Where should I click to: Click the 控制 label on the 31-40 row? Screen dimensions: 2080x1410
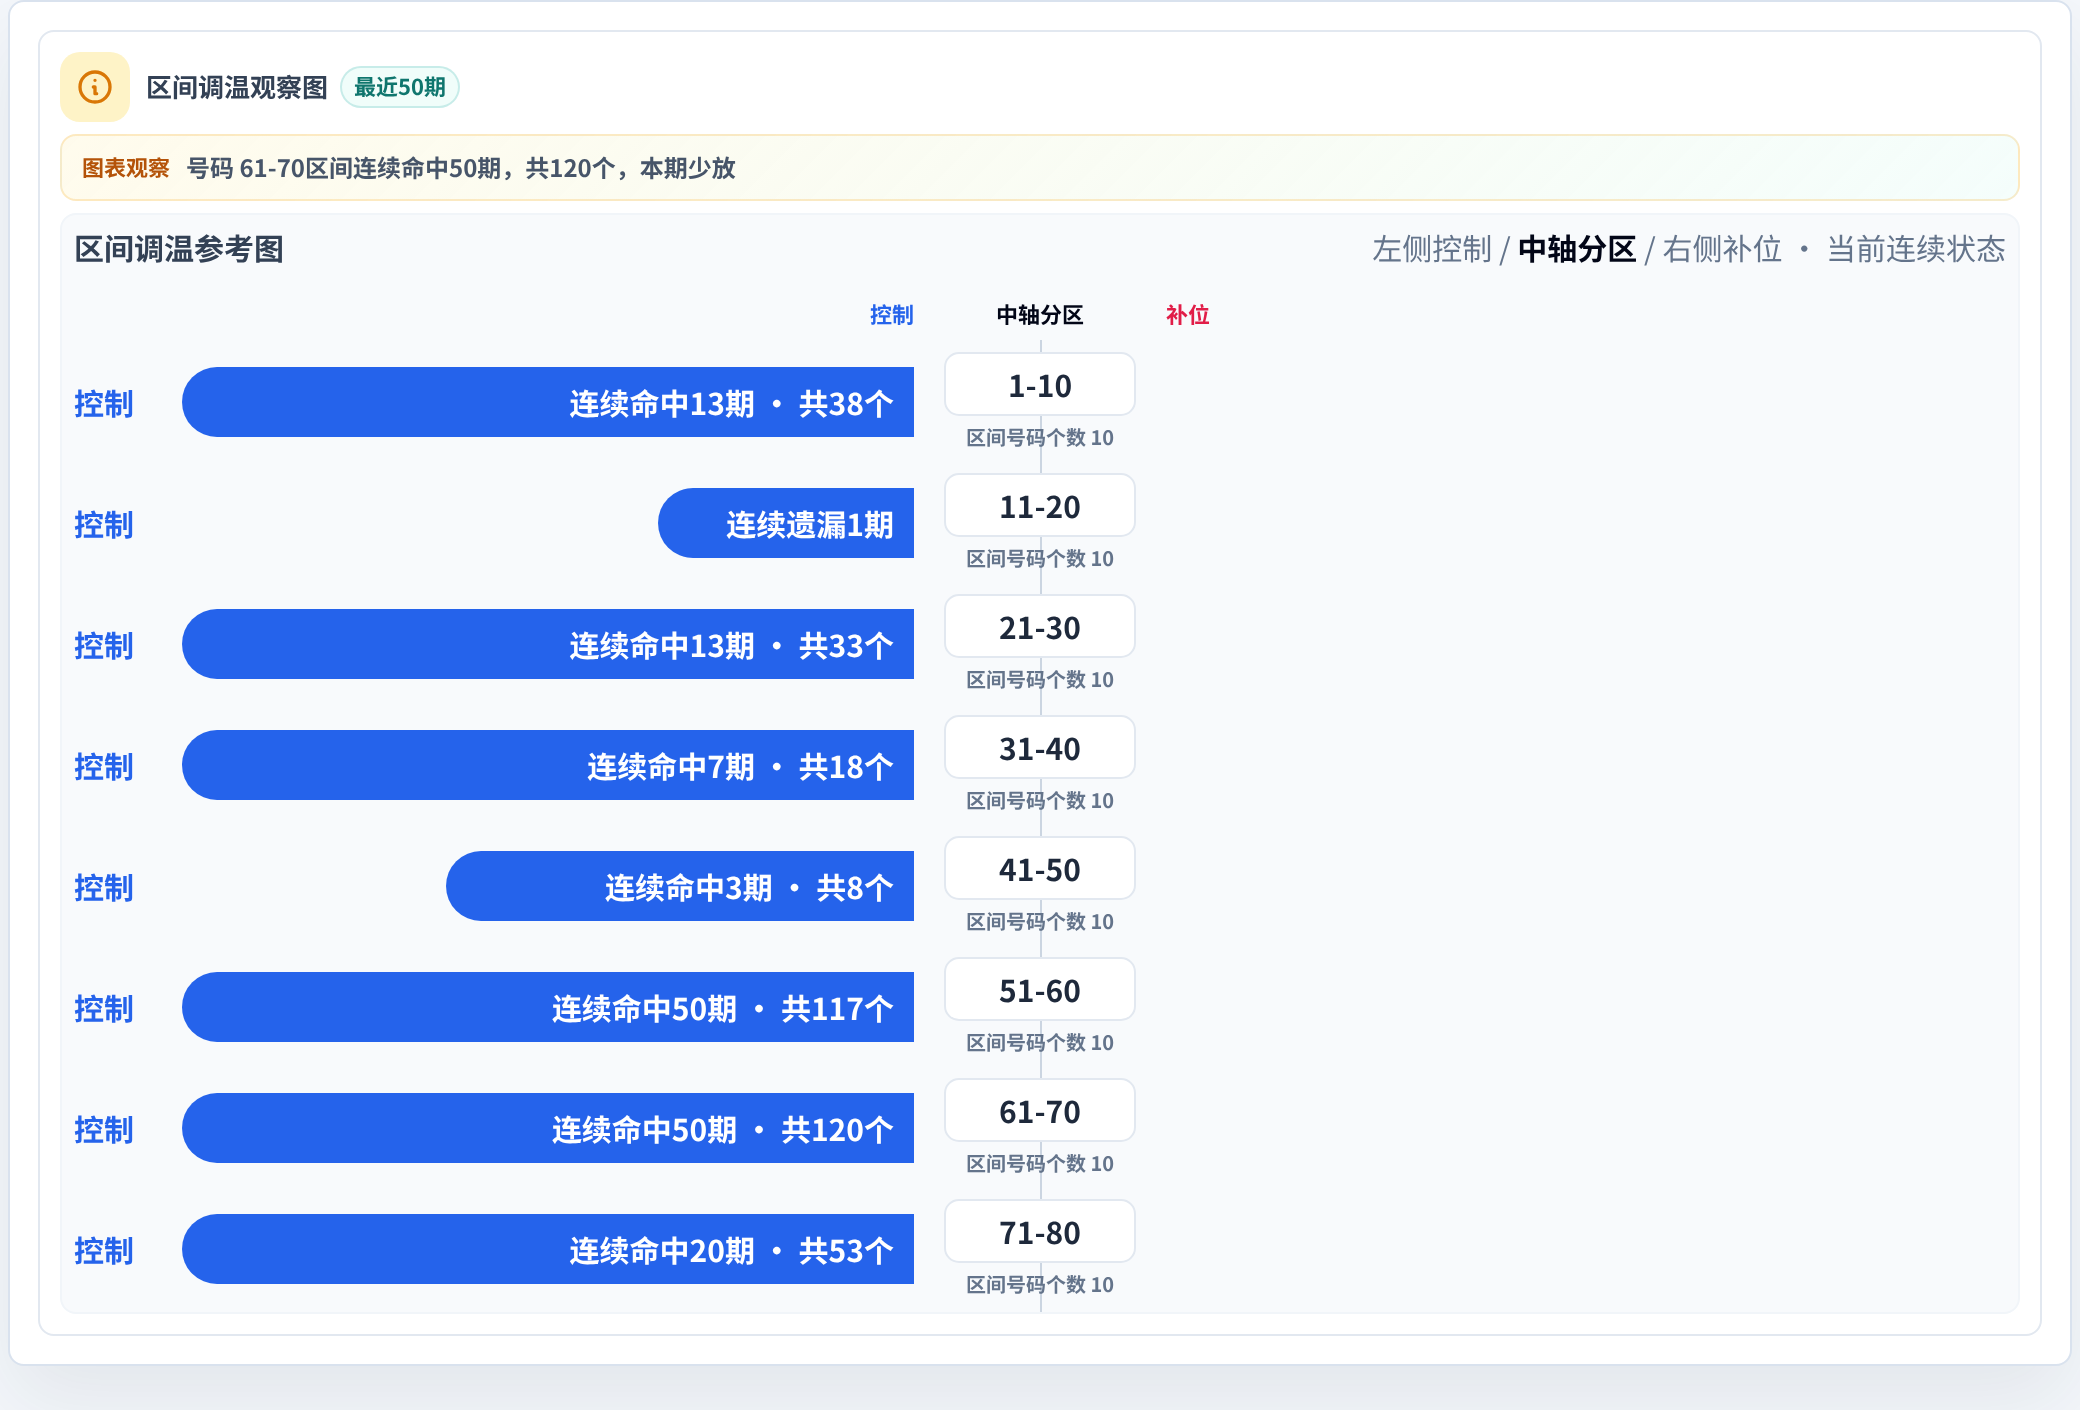104,767
